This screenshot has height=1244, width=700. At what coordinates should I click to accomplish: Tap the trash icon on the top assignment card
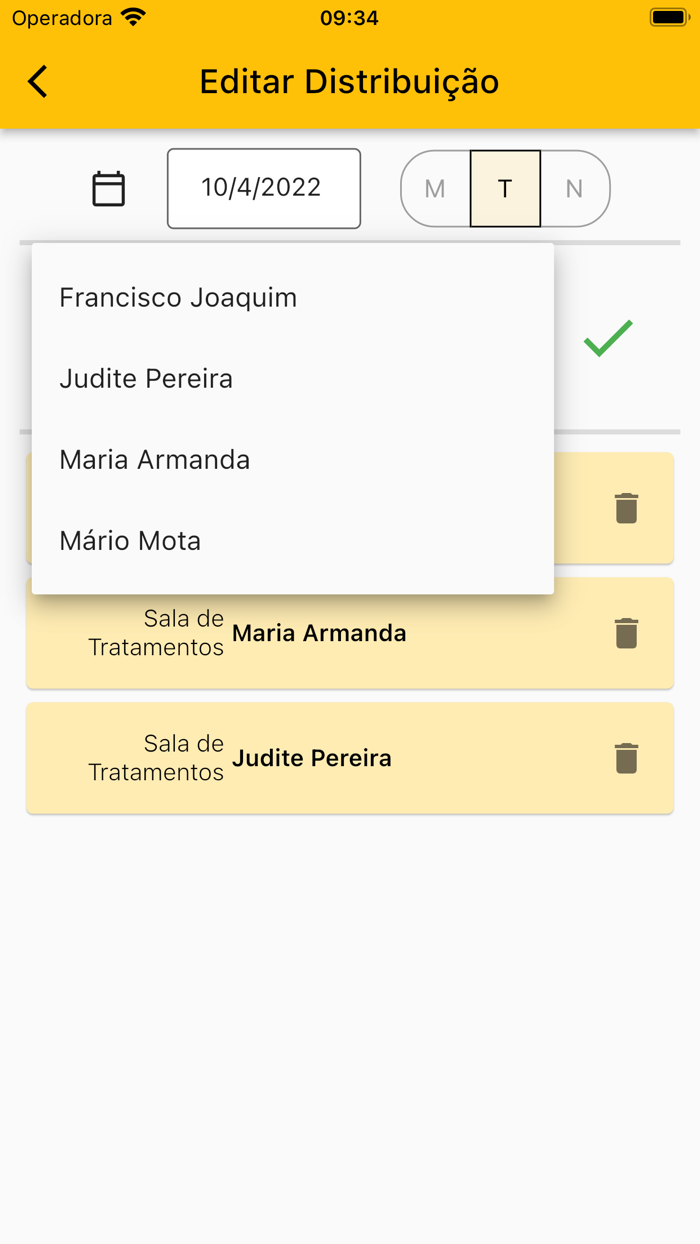point(627,508)
